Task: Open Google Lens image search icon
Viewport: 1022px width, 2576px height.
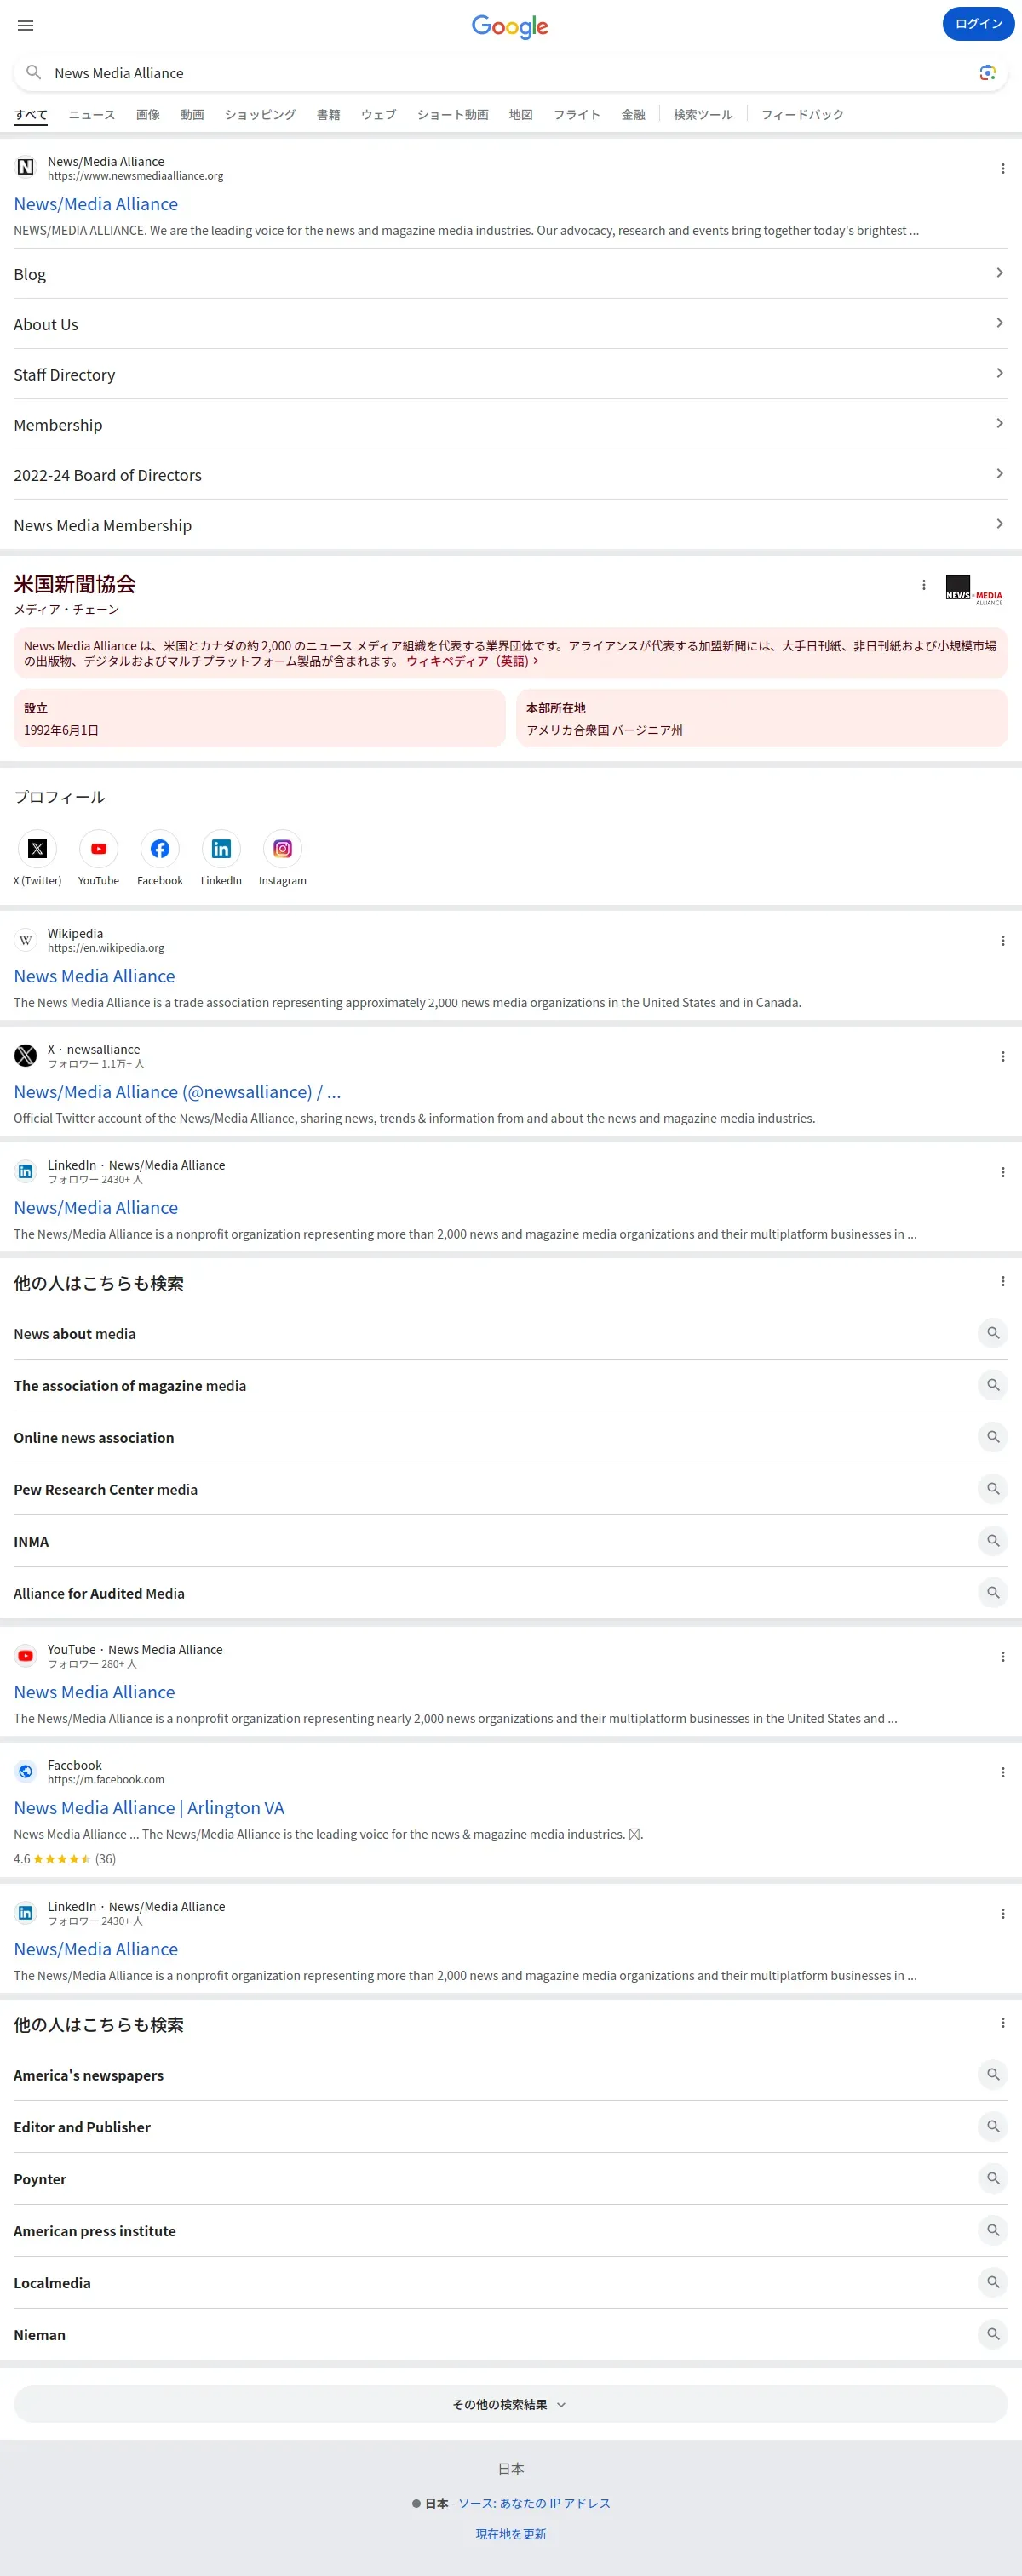Action: (987, 72)
